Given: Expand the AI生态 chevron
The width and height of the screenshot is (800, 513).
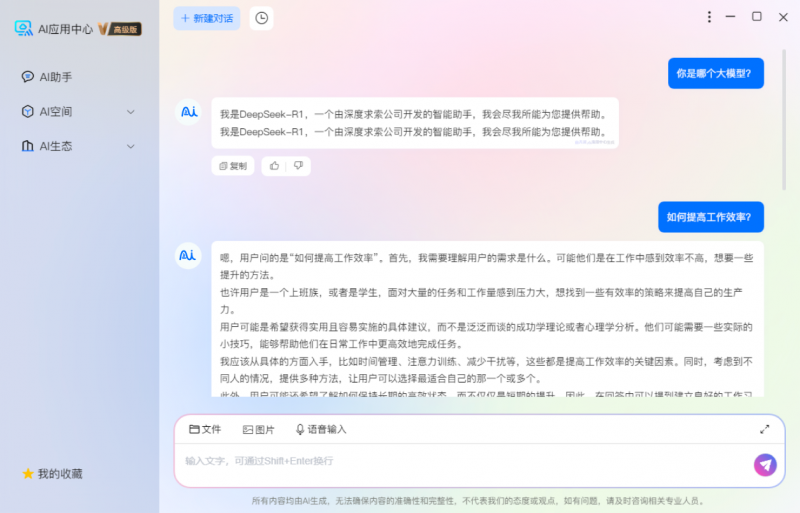Looking at the screenshot, I should point(131,146).
